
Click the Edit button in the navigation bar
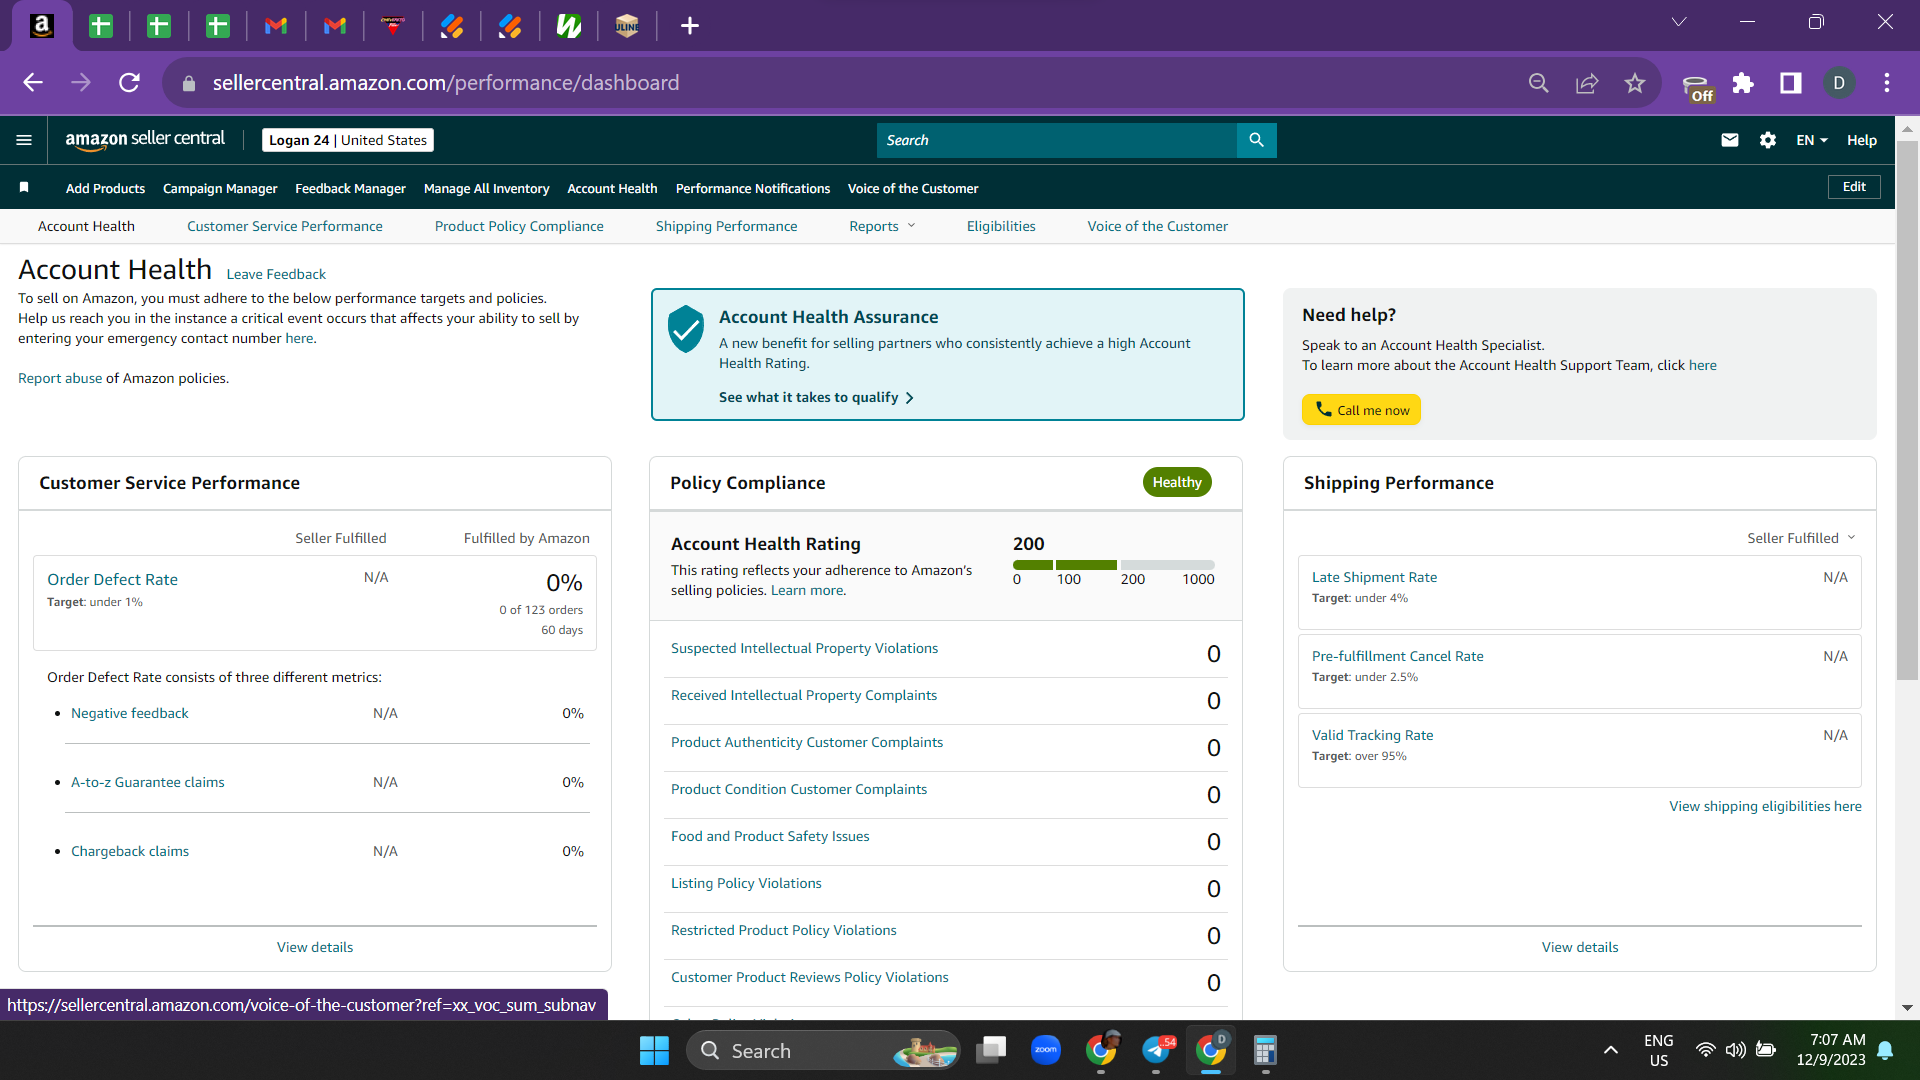coord(1854,187)
